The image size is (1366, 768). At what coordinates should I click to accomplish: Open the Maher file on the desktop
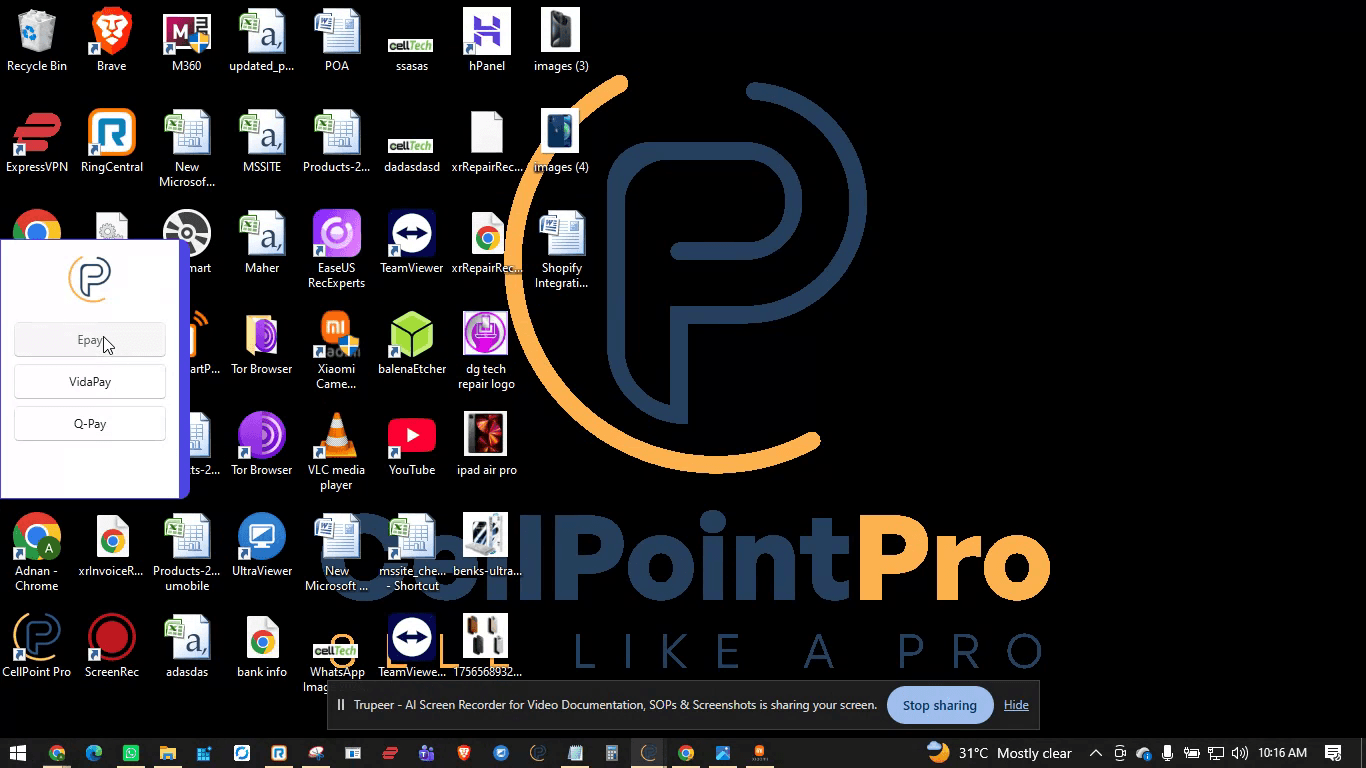tap(262, 243)
